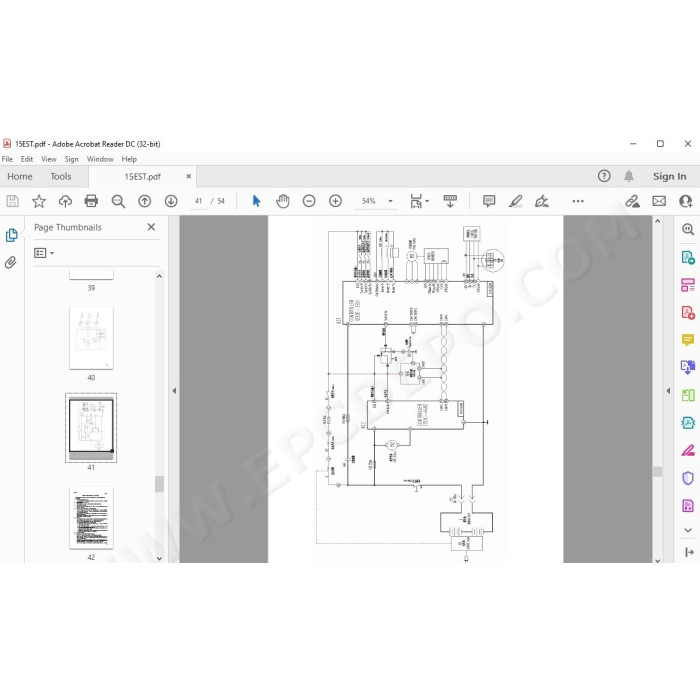This screenshot has height=700, width=700.
Task: Activate the Selection arrow tool
Action: point(256,201)
